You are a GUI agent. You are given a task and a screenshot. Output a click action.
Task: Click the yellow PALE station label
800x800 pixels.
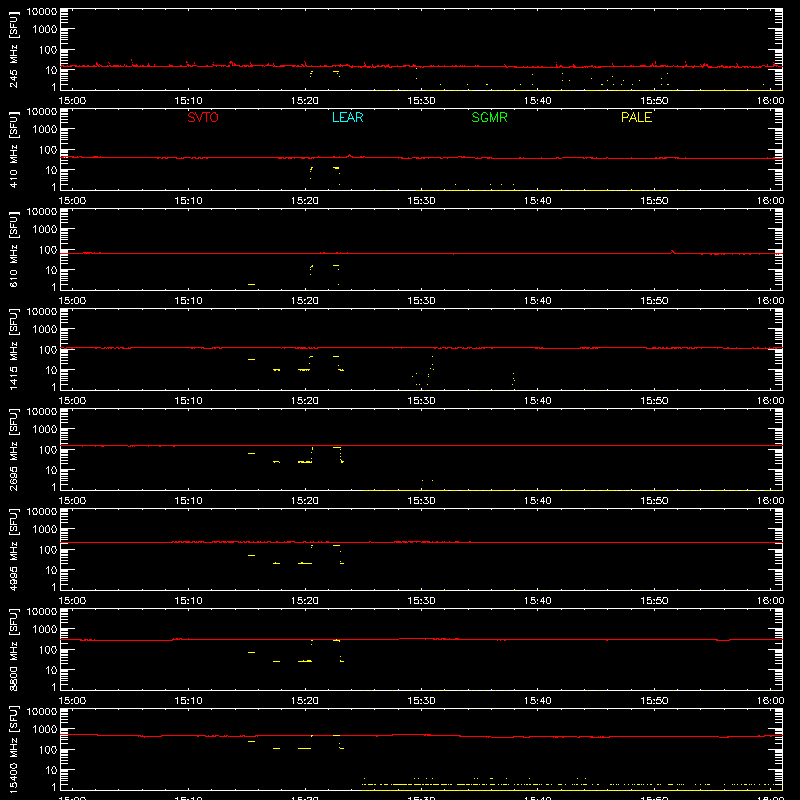click(636, 117)
